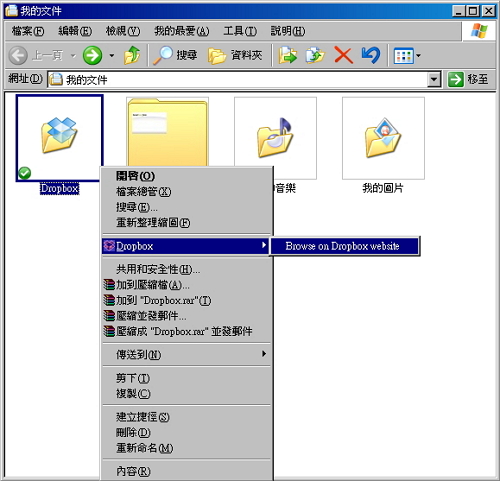The width and height of the screenshot is (500, 481).
Task: Open the address bar dropdown arrow
Action: pyautogui.click(x=434, y=79)
